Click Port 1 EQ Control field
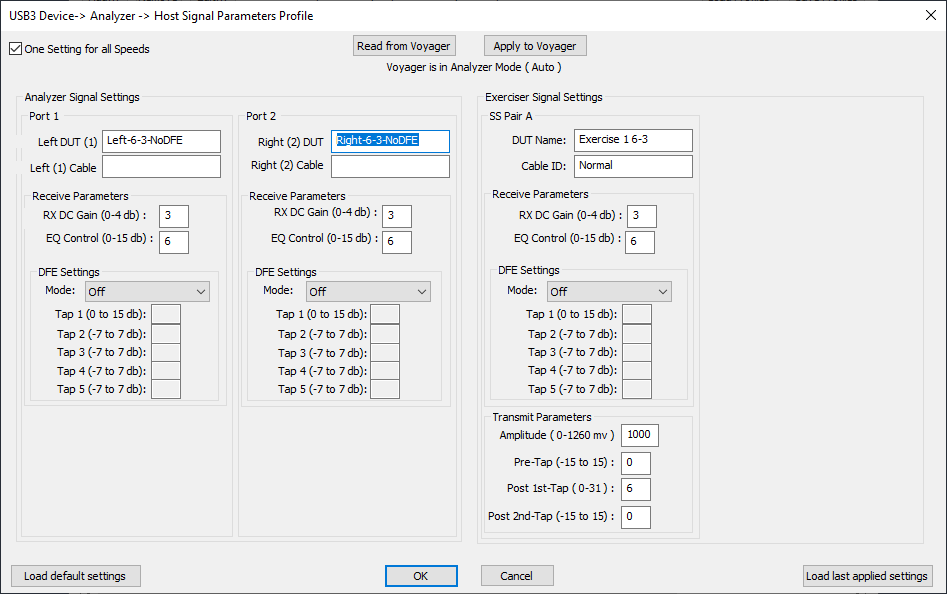 point(174,242)
